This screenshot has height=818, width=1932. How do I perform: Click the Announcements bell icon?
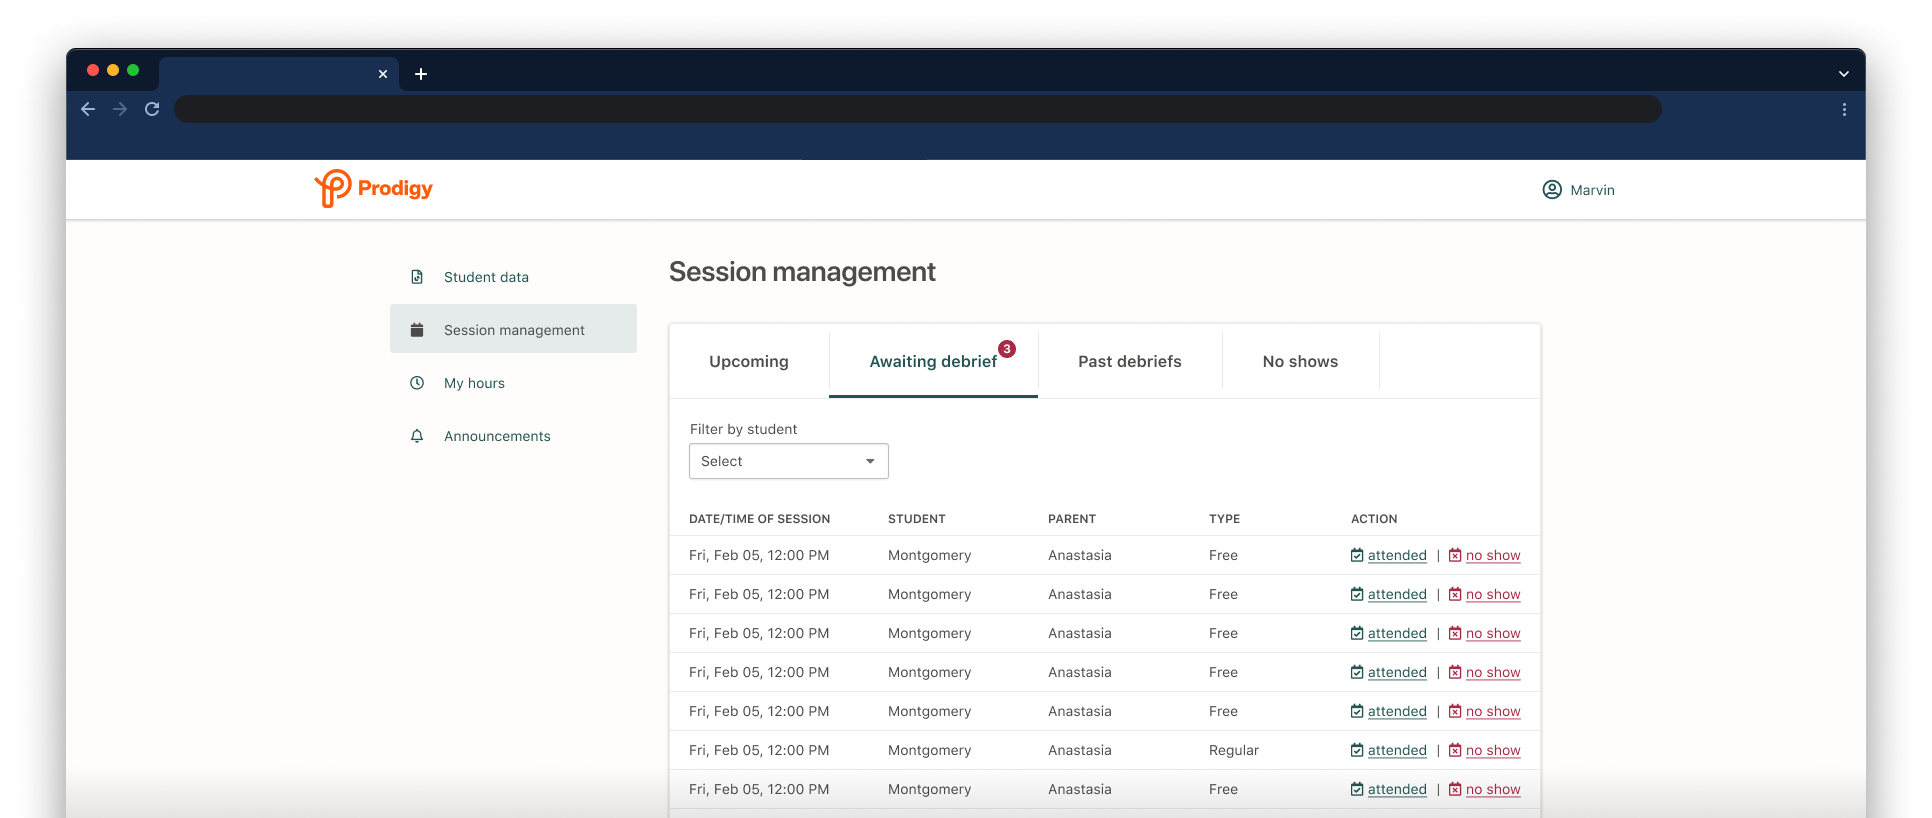pos(417,436)
